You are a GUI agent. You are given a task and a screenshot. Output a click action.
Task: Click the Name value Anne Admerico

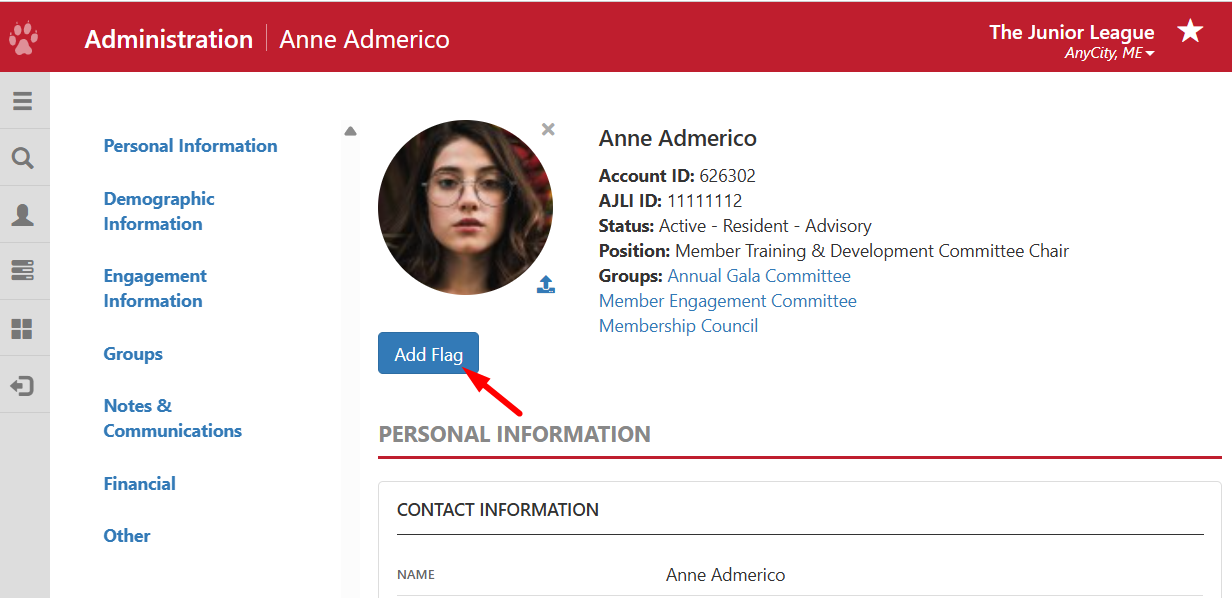[x=725, y=575]
